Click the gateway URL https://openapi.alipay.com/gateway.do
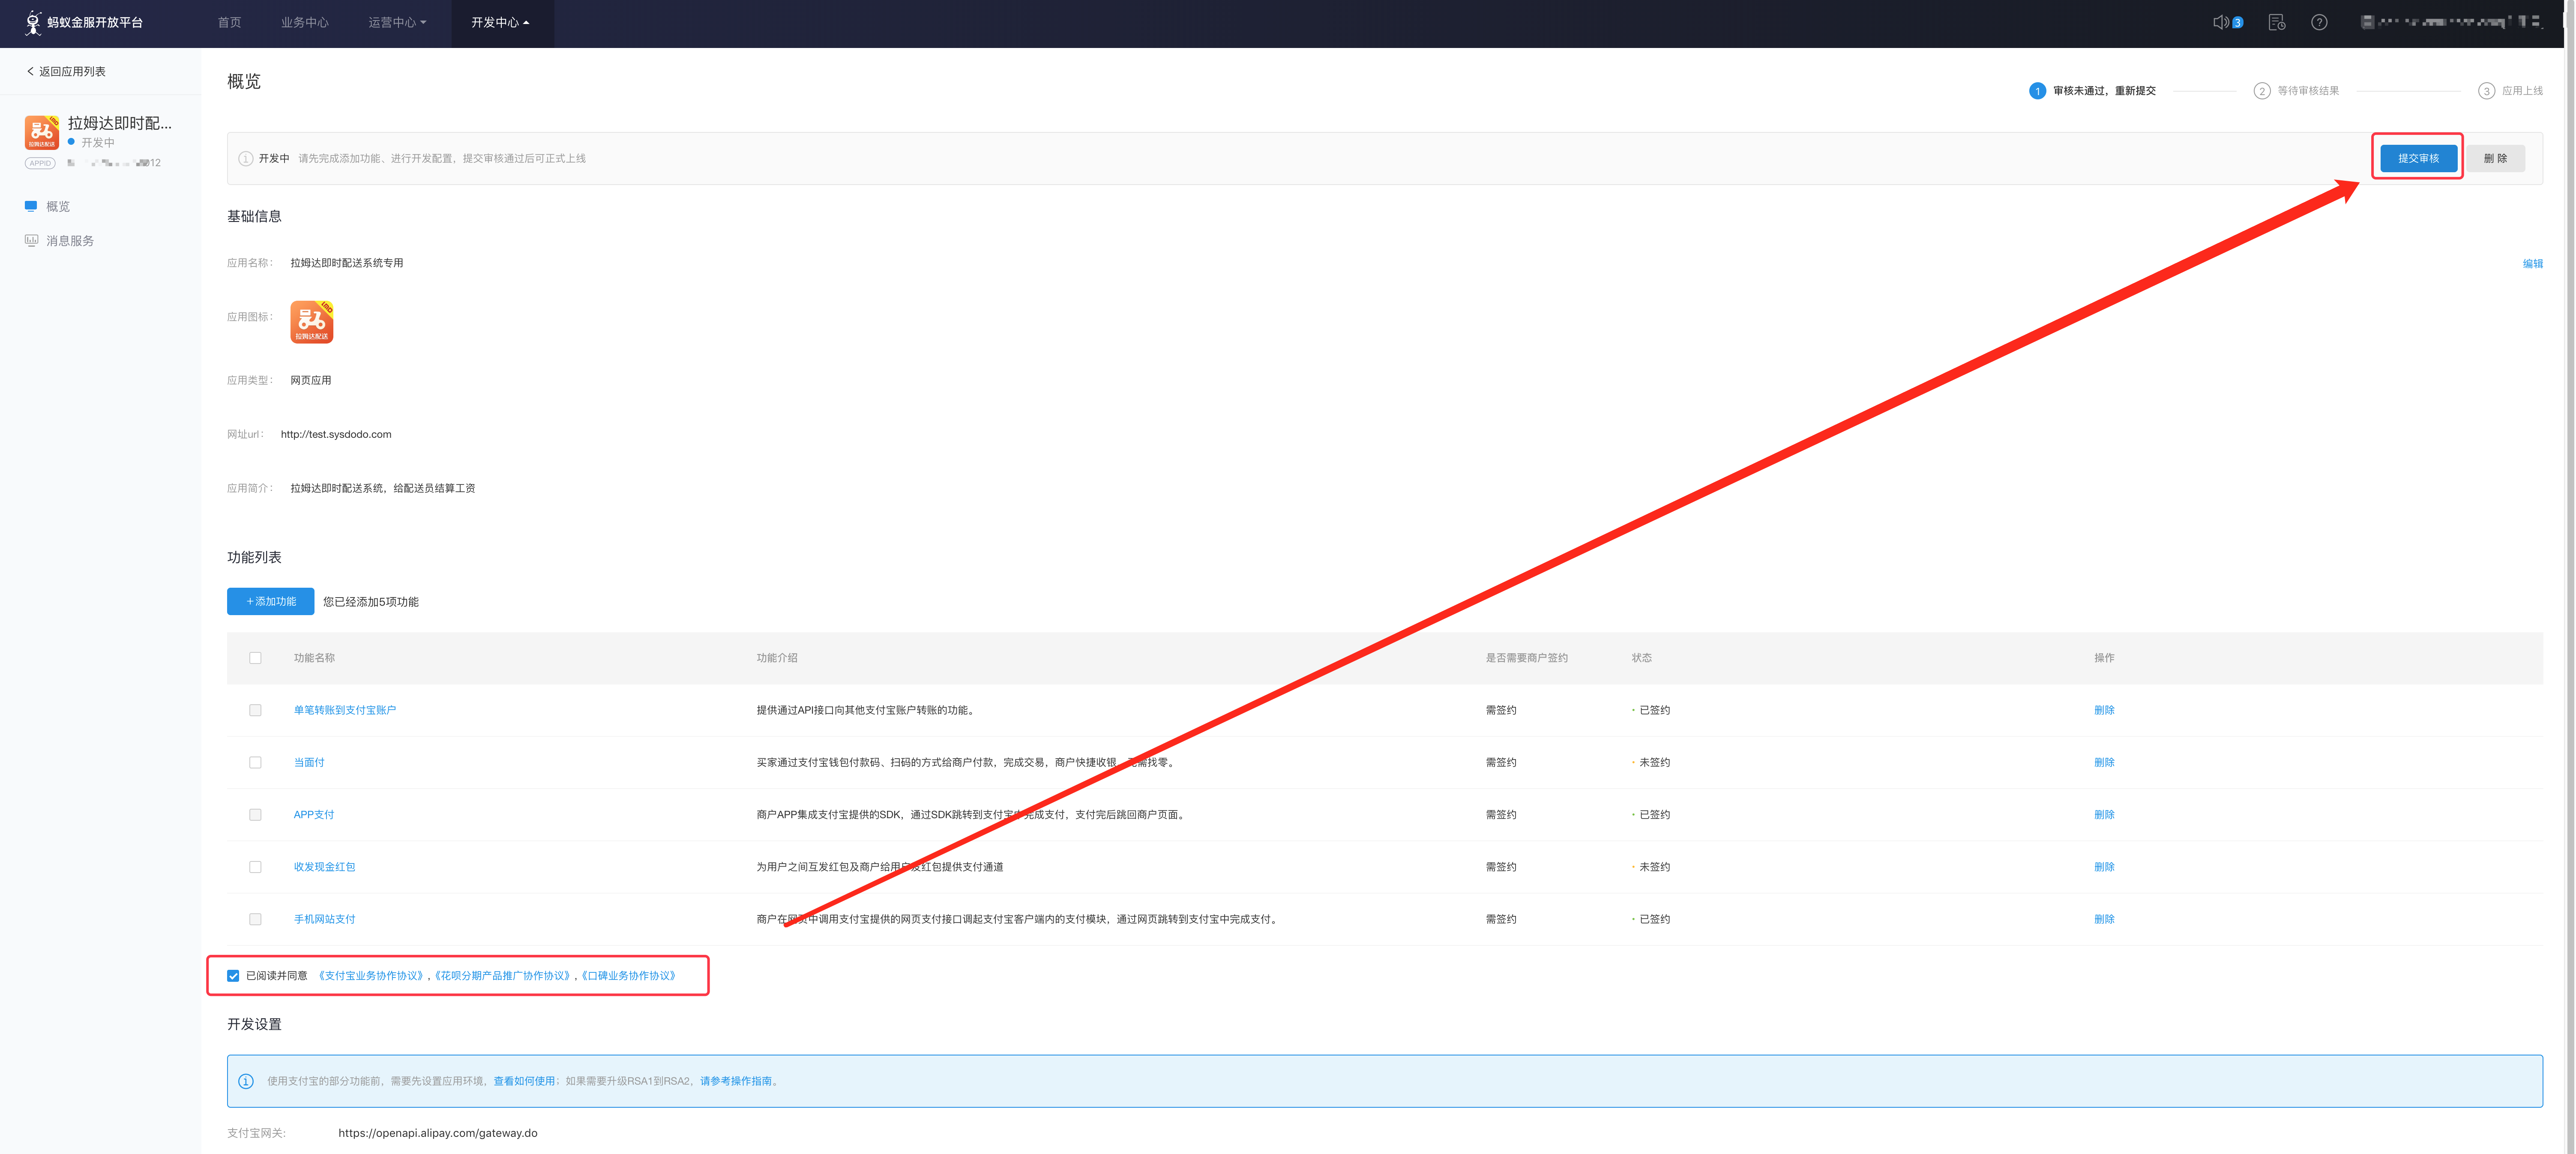Image resolution: width=2576 pixels, height=1154 pixels. point(438,1133)
